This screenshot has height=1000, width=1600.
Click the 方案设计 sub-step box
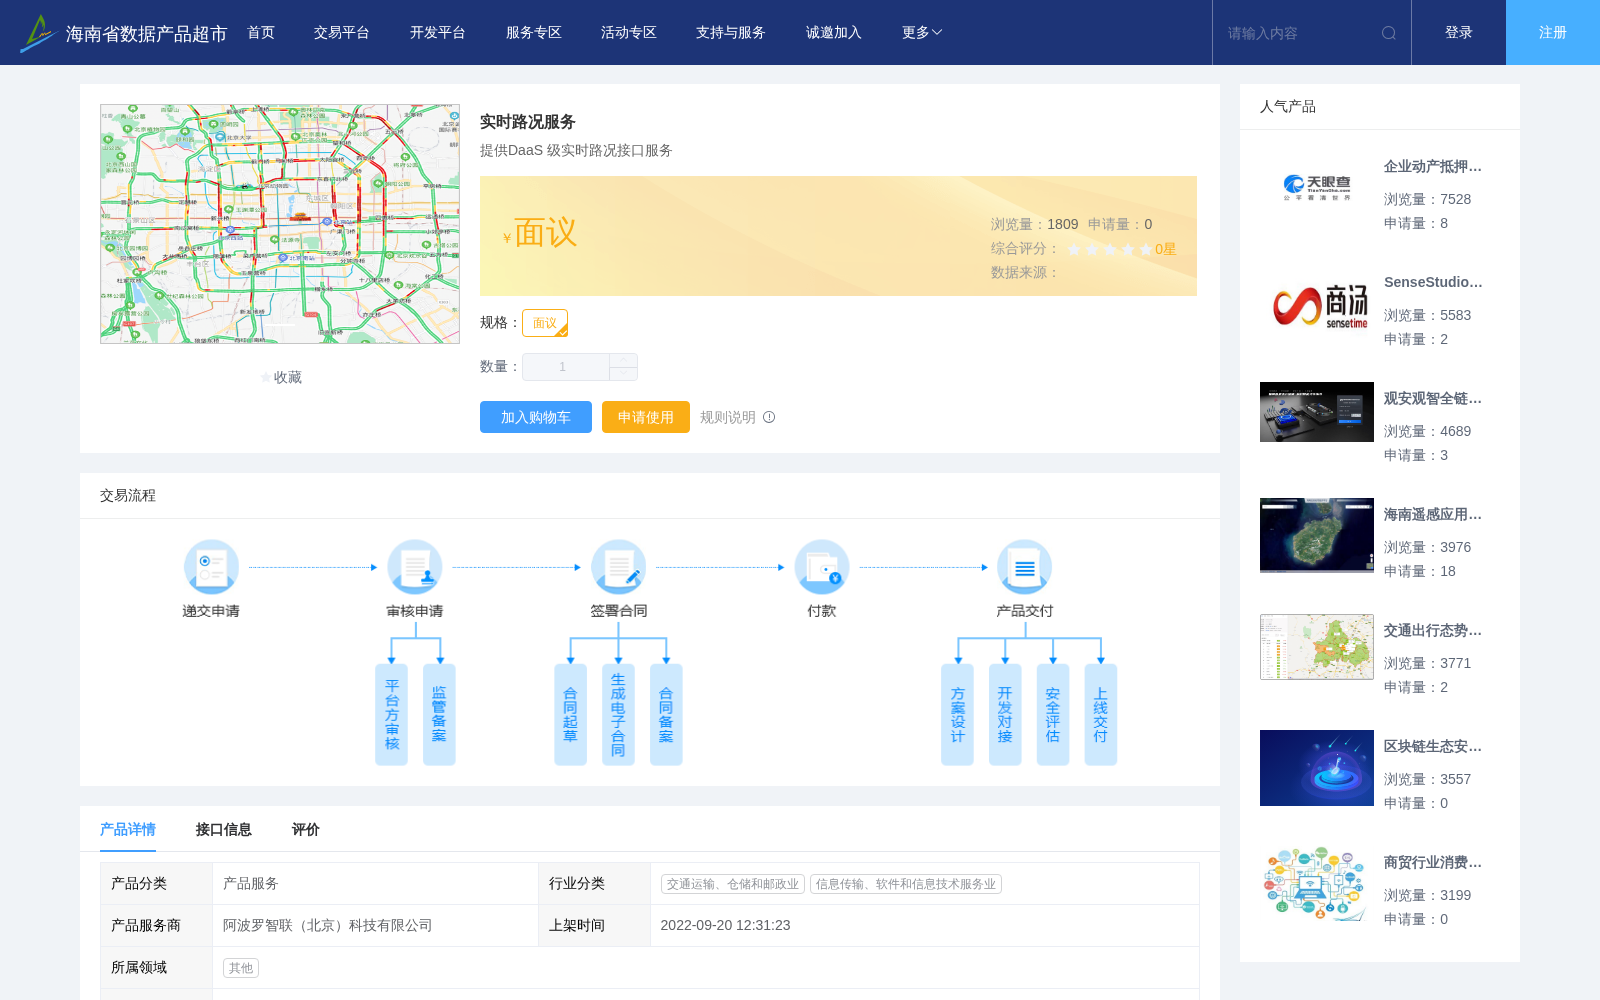(x=958, y=715)
